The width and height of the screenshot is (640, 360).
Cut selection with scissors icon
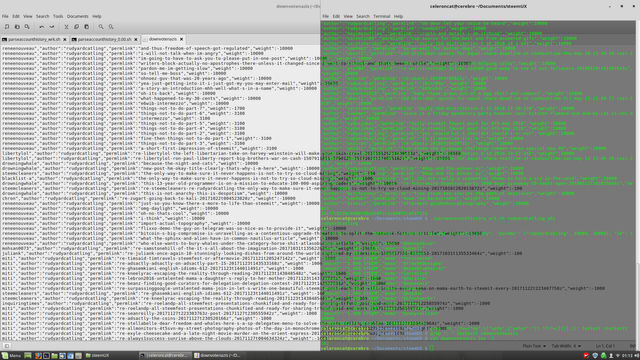click(66, 27)
